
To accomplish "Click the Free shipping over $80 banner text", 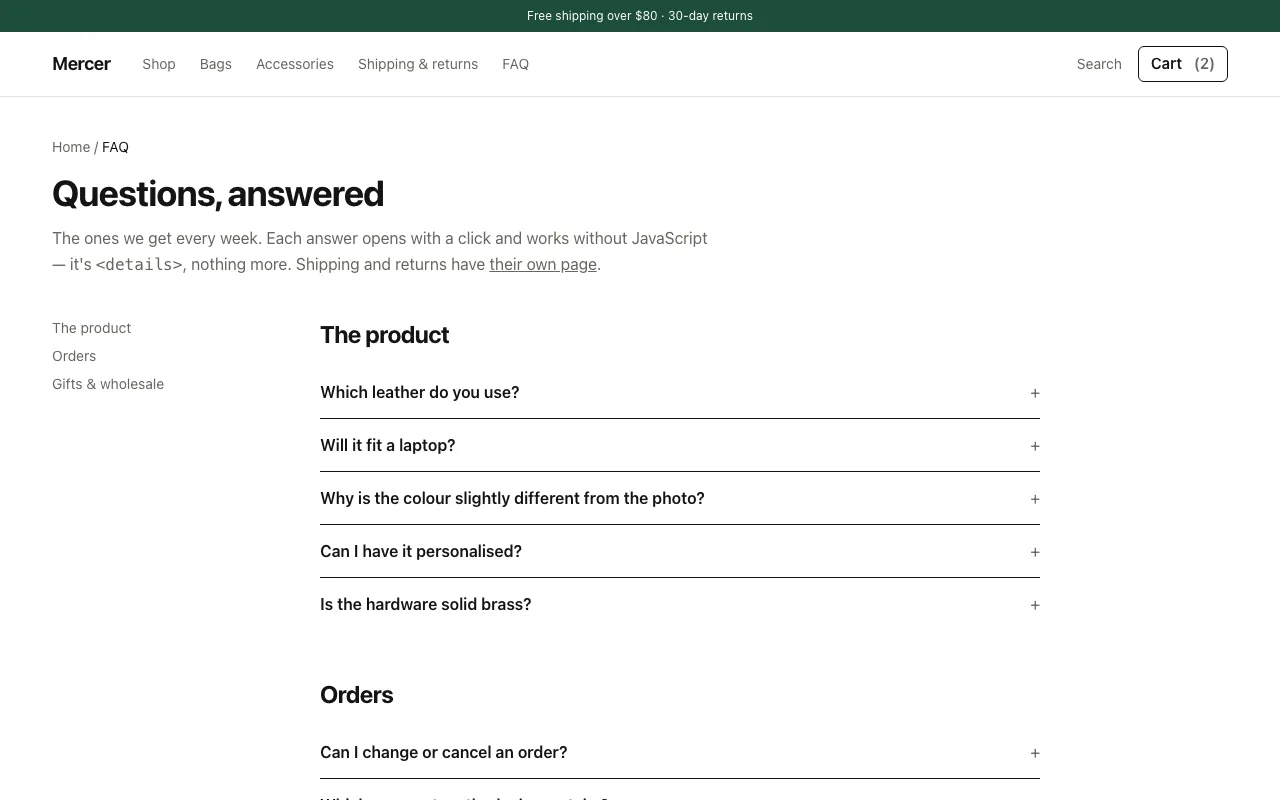I will click(640, 16).
